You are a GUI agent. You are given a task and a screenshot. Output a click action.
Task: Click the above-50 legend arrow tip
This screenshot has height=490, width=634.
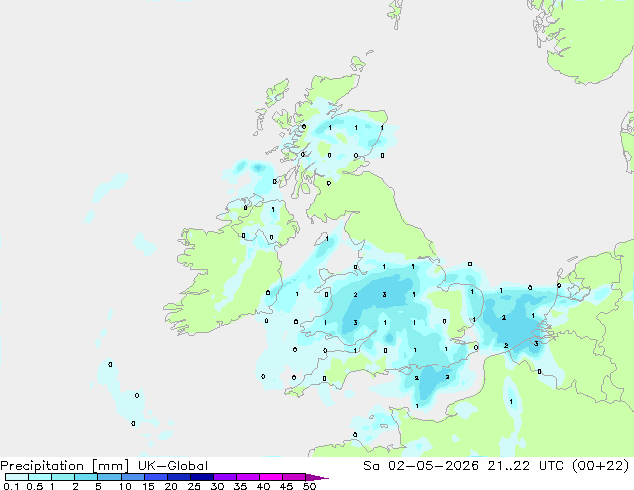coord(317,477)
